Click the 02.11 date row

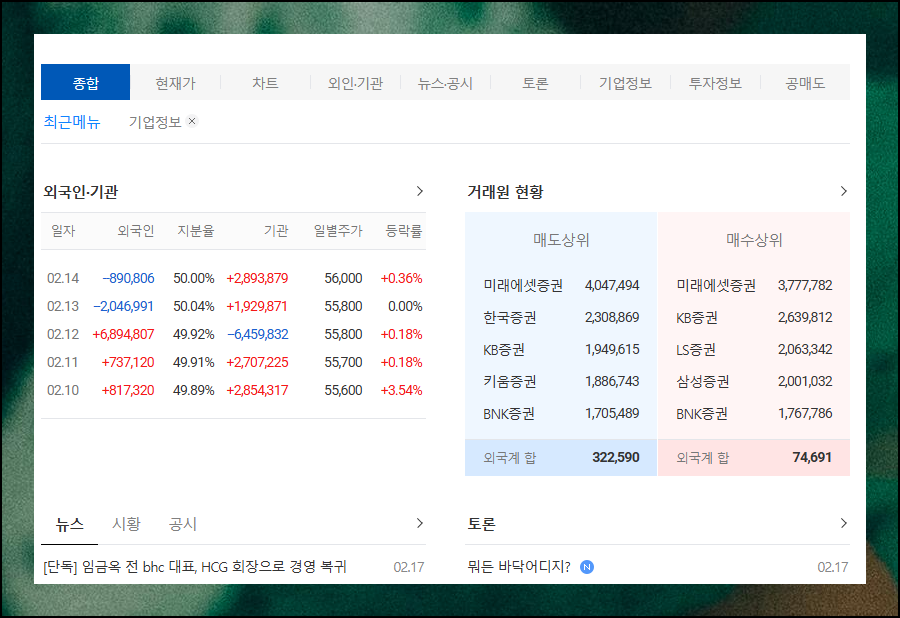63,363
